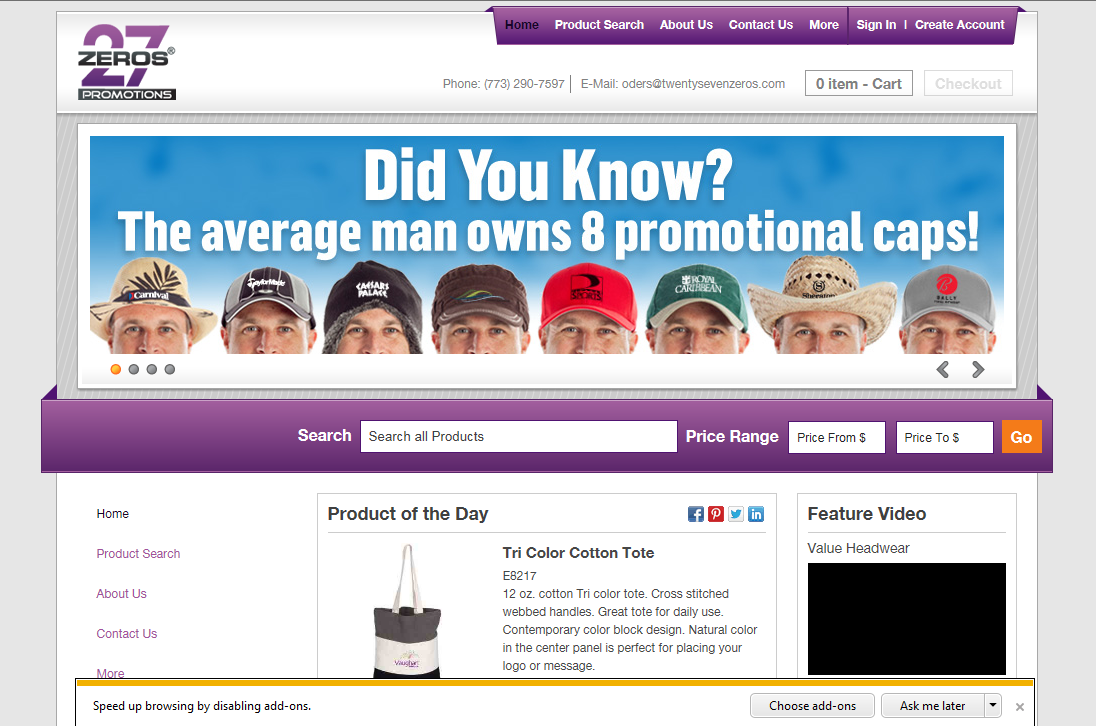Close the add-ons notification bar
Screen dimensions: 1096x726
(1020, 706)
